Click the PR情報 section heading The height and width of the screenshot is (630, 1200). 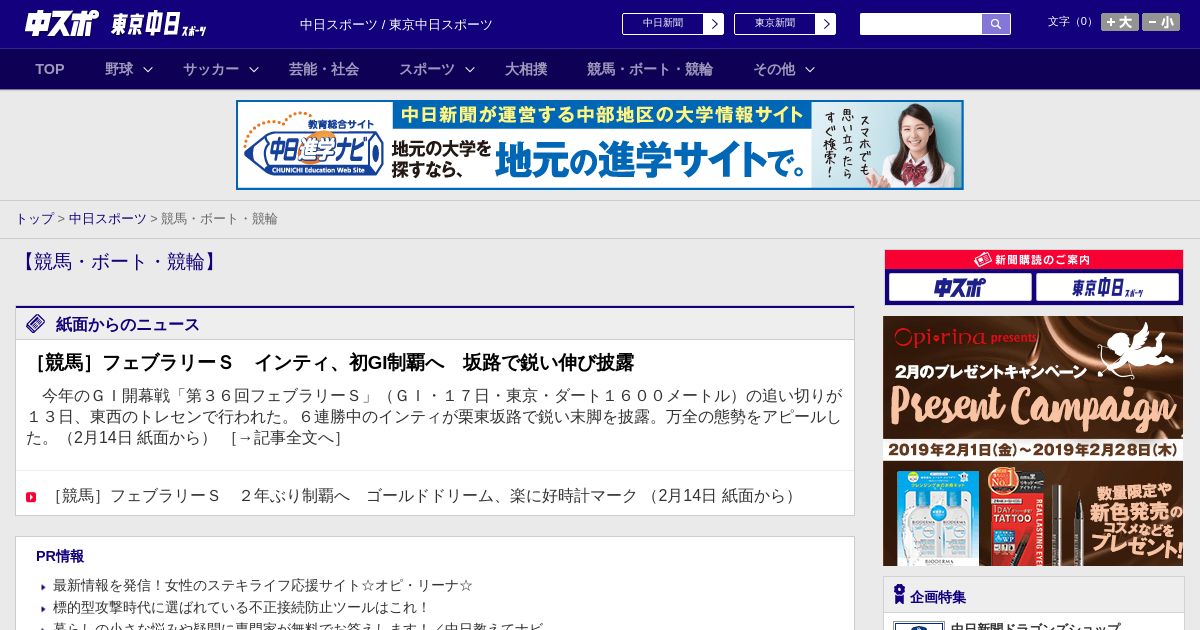click(x=60, y=556)
